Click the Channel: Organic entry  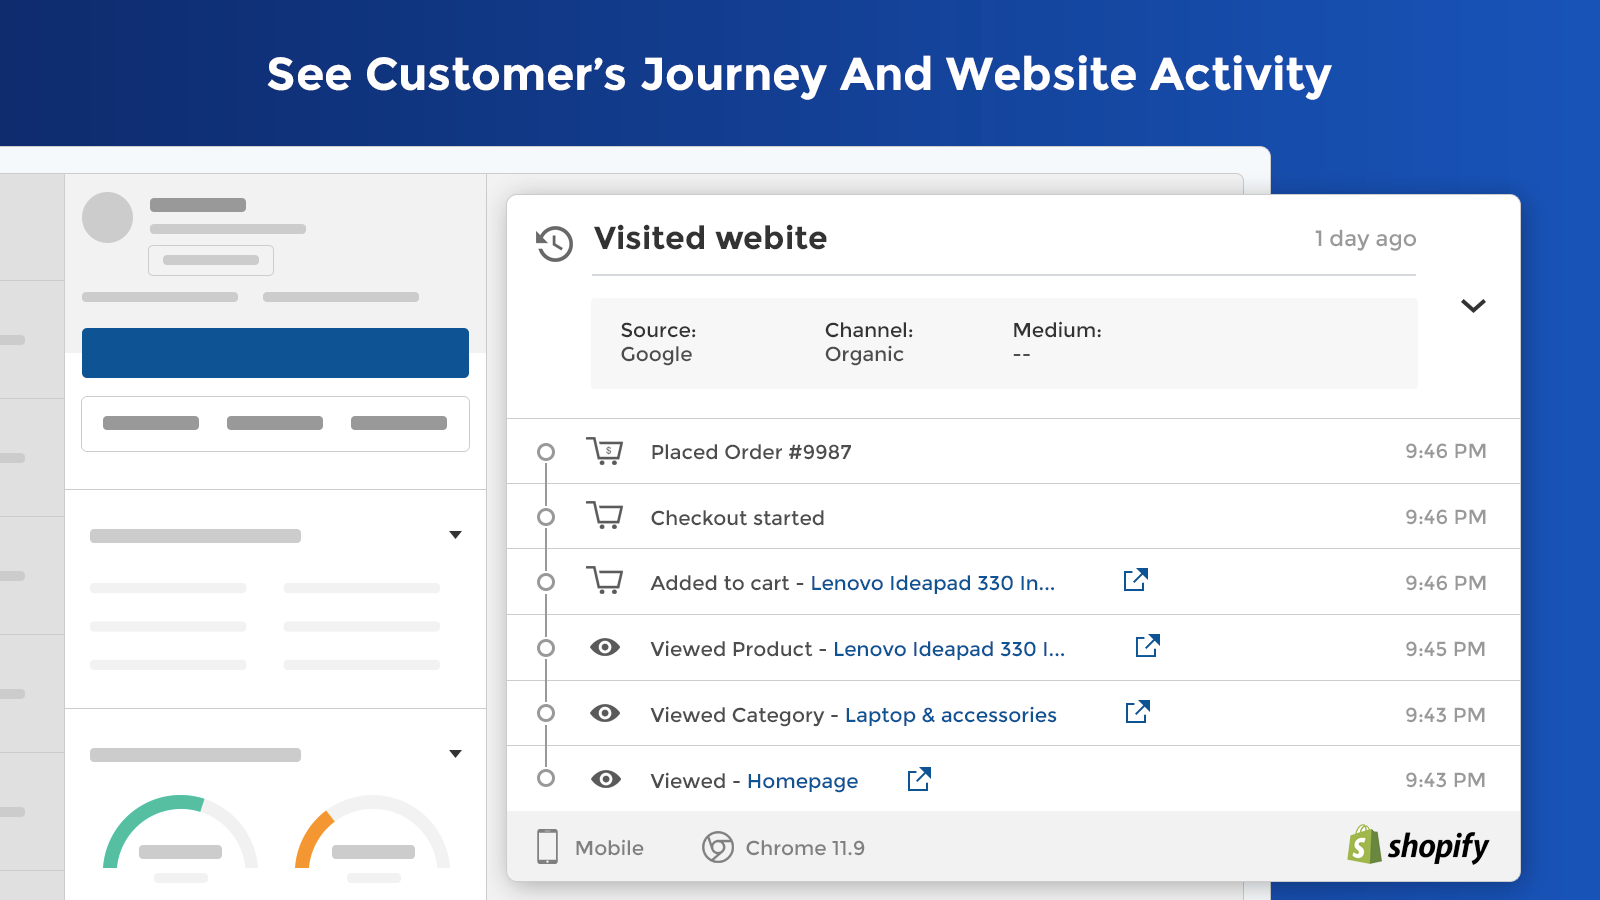[x=869, y=342]
